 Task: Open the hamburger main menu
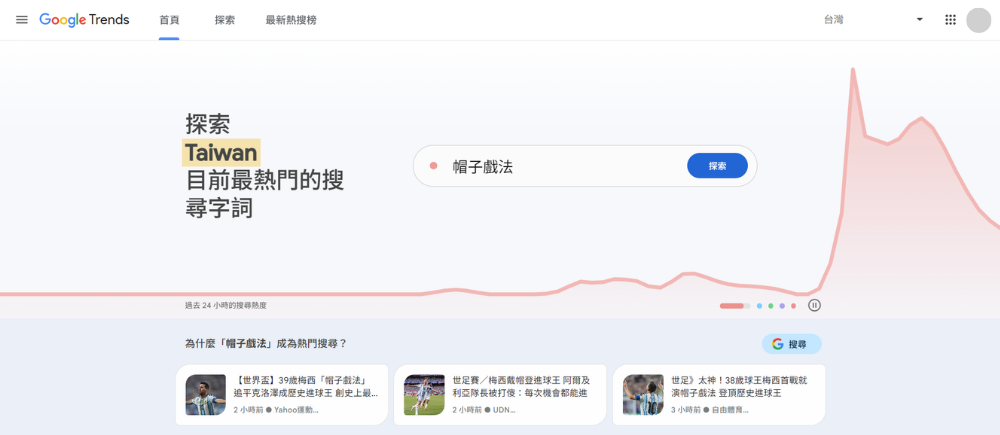22,20
